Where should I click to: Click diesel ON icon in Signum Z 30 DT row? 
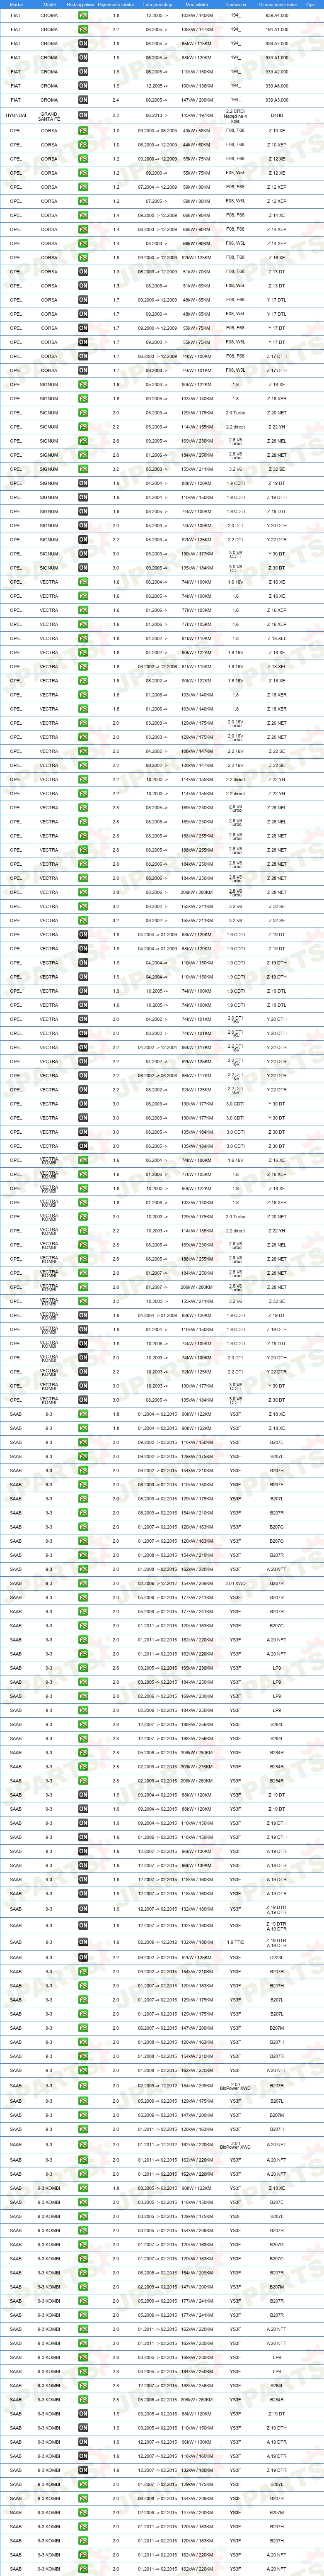coord(83,567)
